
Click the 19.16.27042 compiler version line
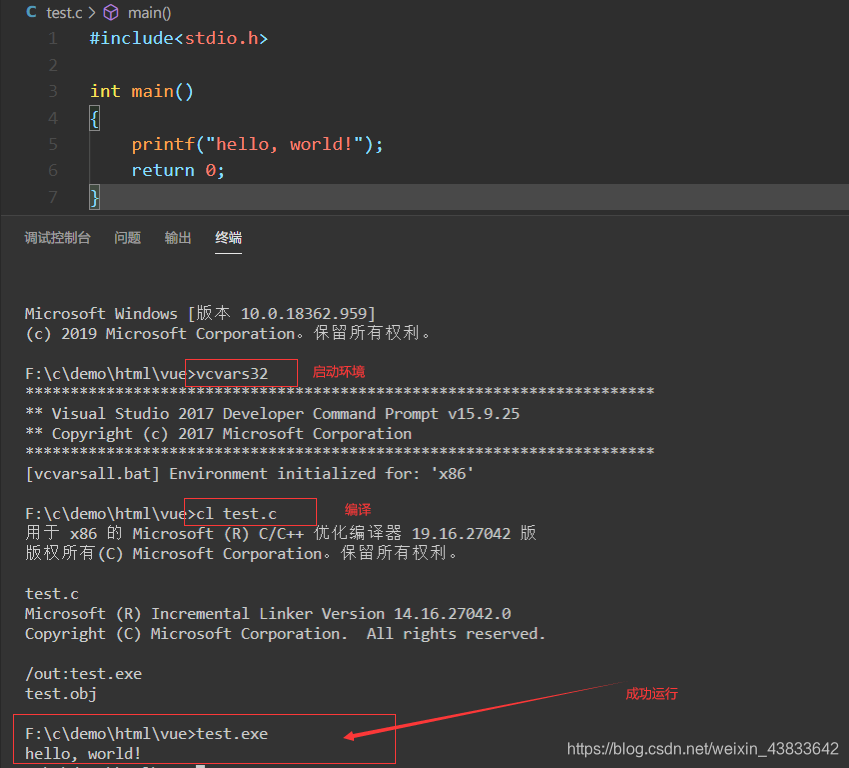[280, 533]
